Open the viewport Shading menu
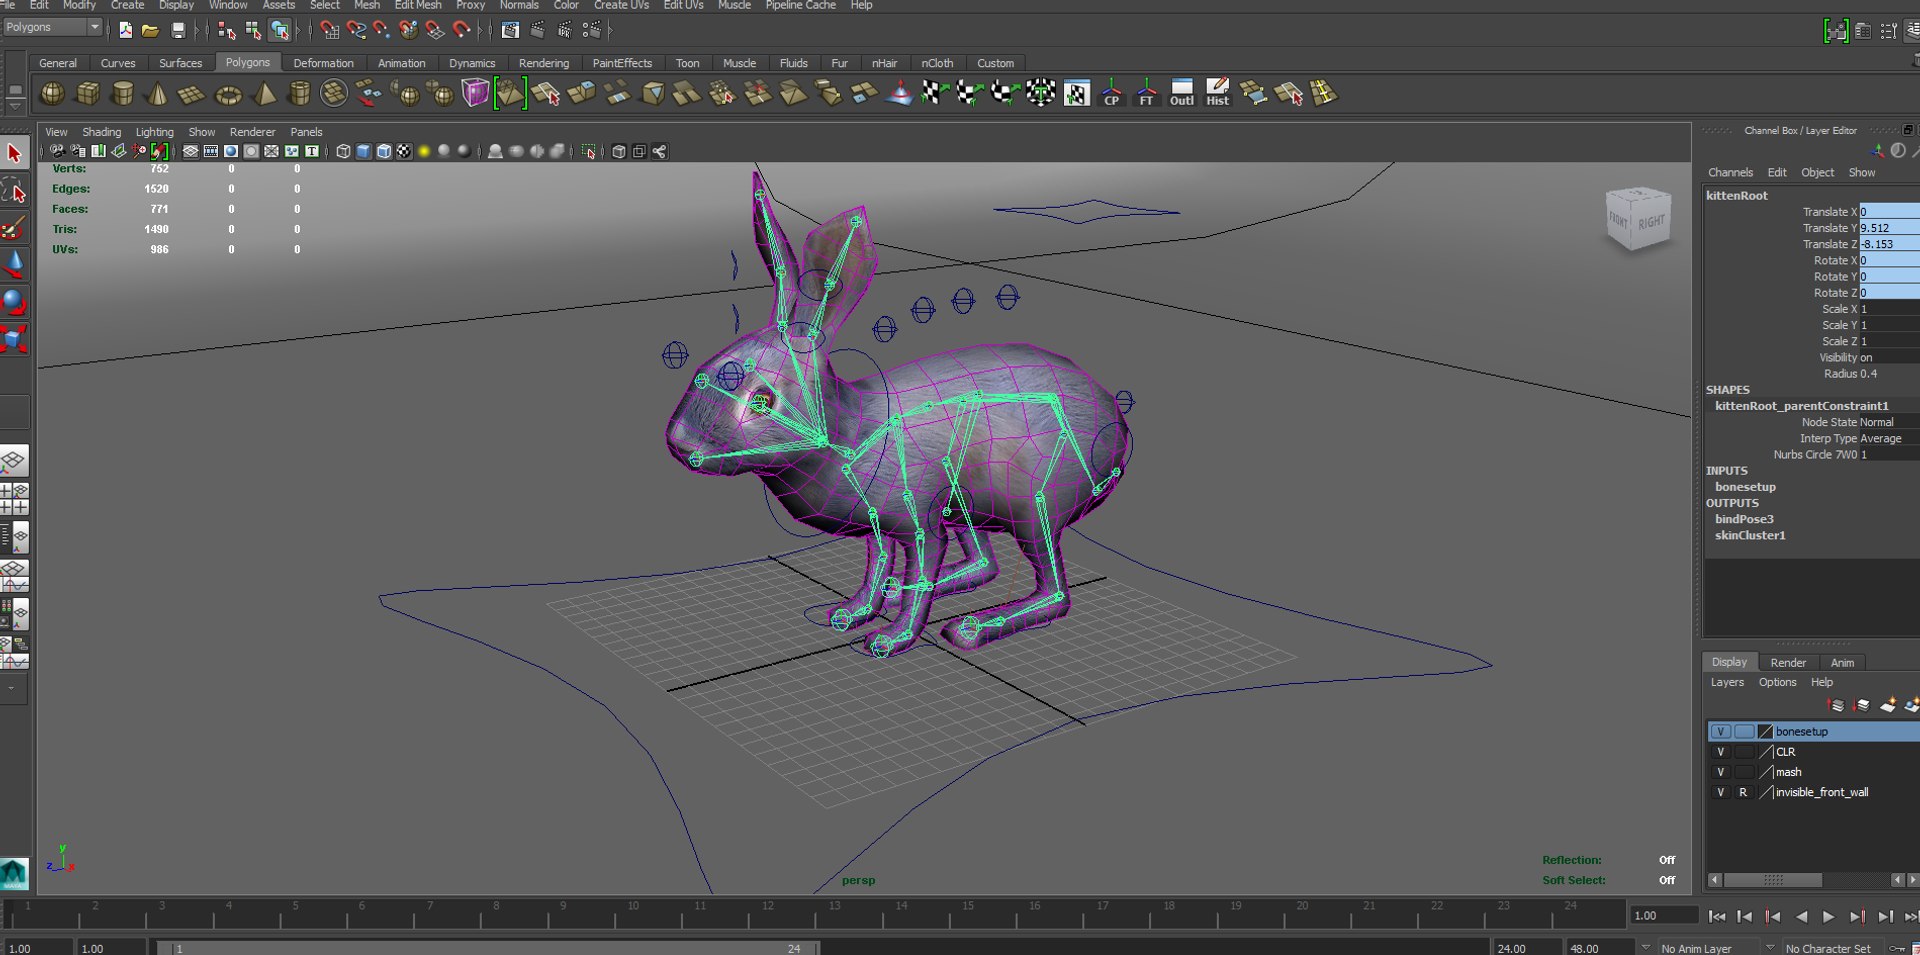Viewport: 1920px width, 955px height. (101, 132)
